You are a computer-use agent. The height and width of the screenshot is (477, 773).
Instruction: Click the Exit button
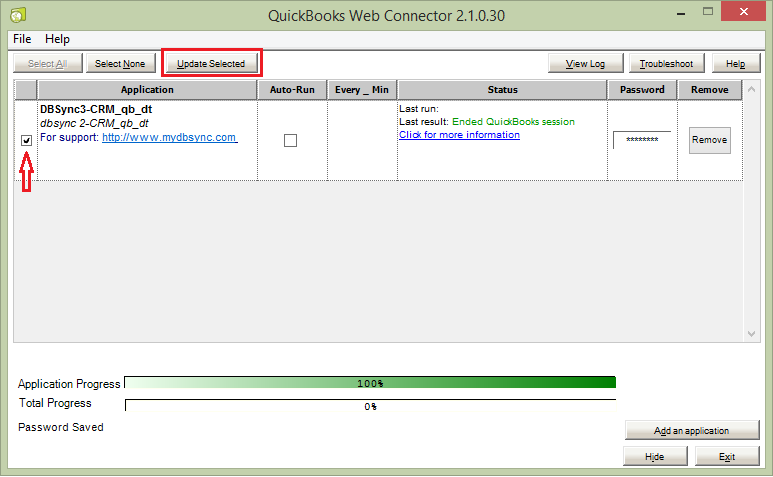pos(727,456)
